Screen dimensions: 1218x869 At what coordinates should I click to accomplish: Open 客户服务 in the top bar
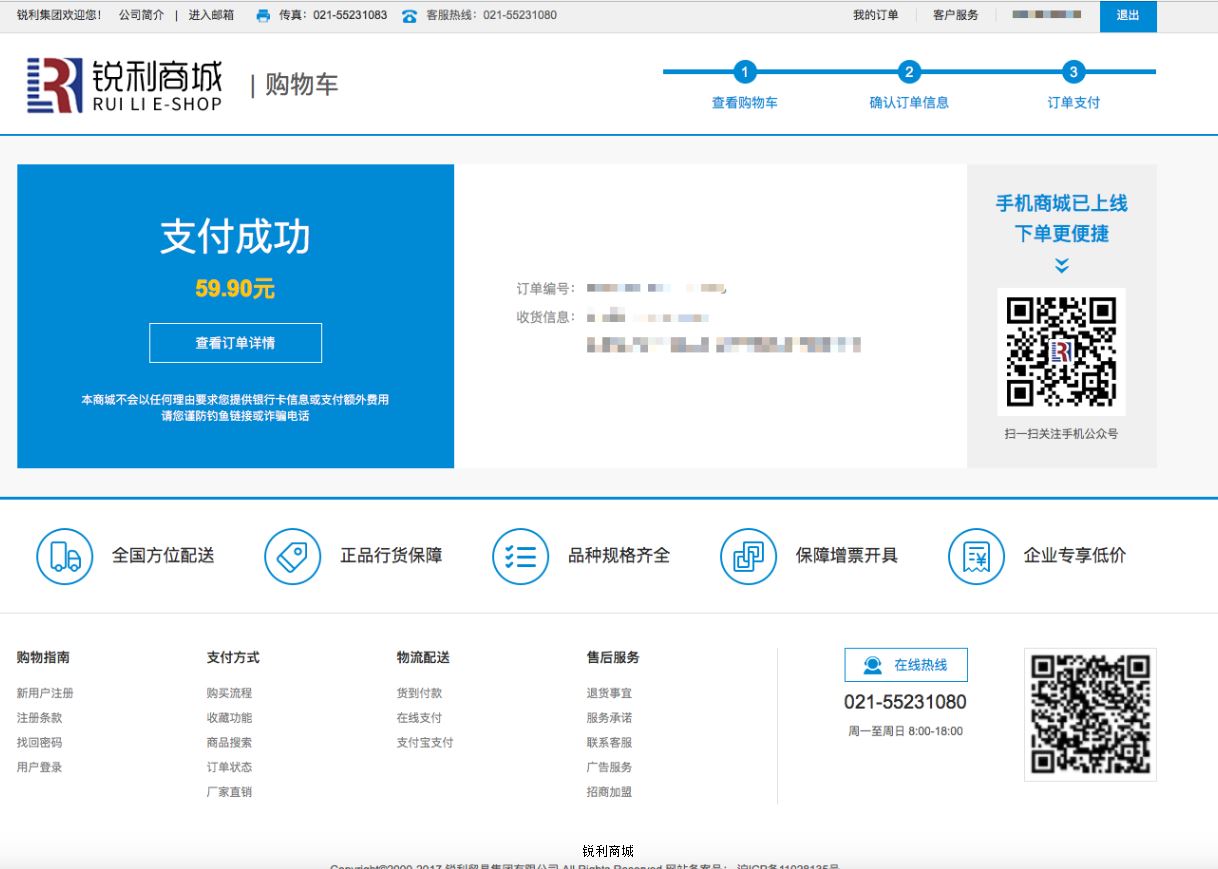(955, 16)
